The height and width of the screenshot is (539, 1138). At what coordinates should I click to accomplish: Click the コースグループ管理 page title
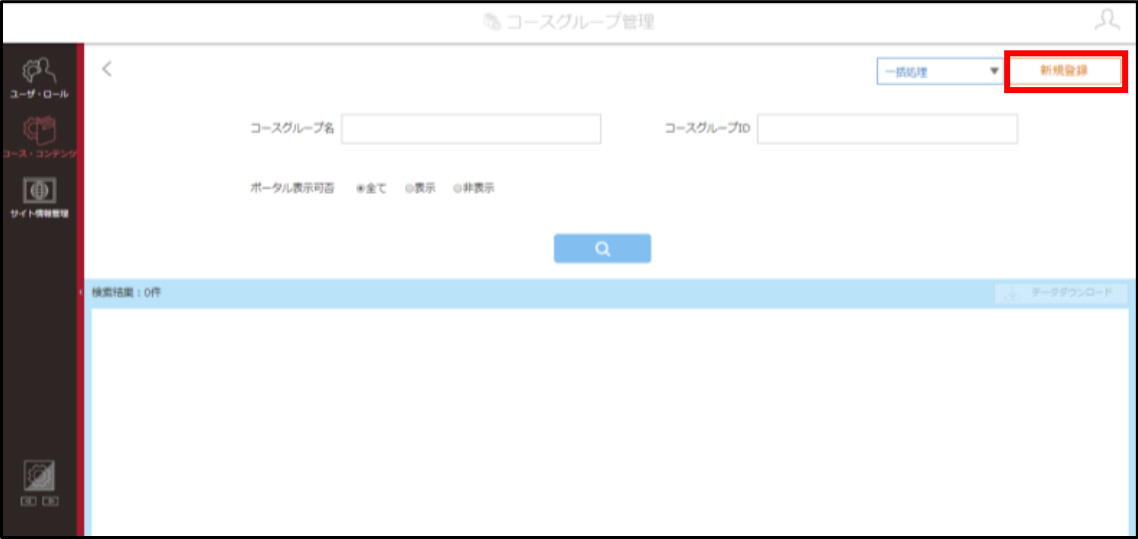(580, 22)
